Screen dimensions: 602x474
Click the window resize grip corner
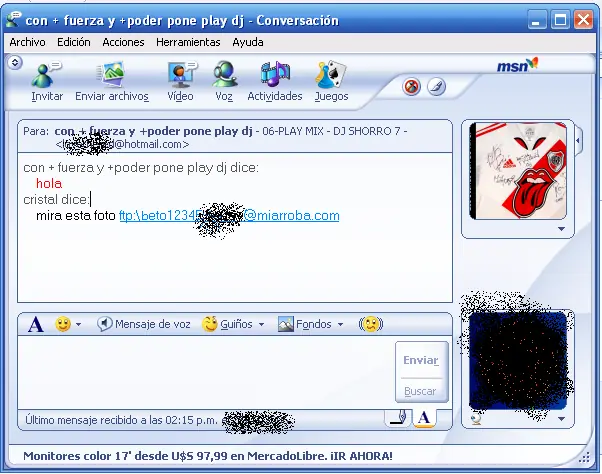pyautogui.click(x=584, y=457)
